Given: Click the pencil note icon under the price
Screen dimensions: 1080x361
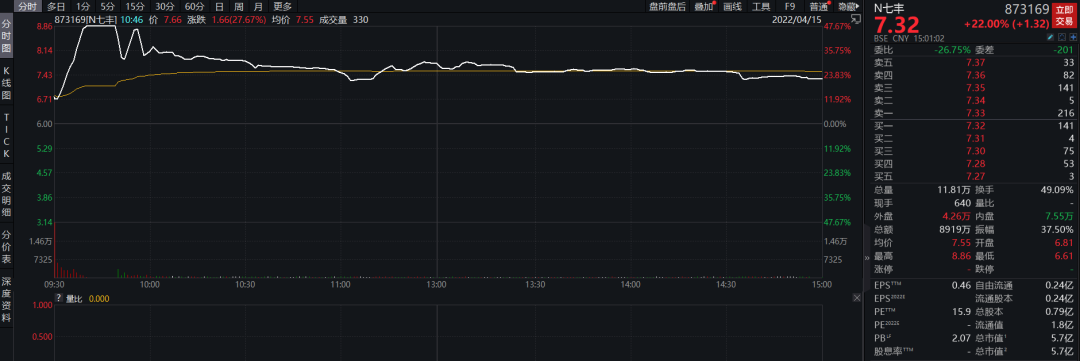Looking at the screenshot, I should point(1050,37).
